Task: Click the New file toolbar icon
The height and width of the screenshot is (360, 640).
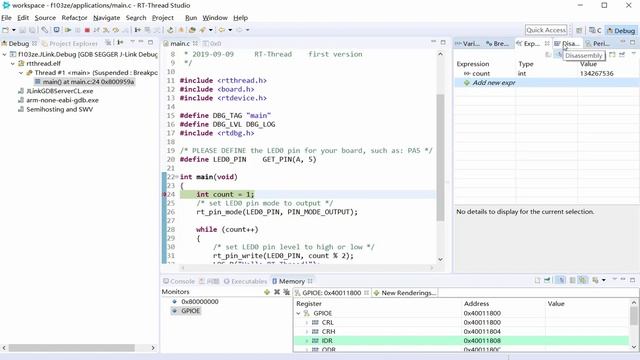Action: [x=6, y=30]
